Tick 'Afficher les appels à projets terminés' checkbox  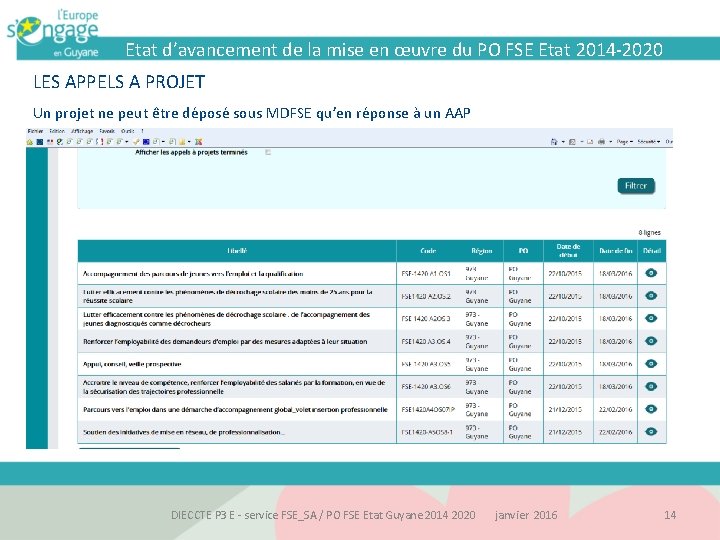click(x=268, y=152)
